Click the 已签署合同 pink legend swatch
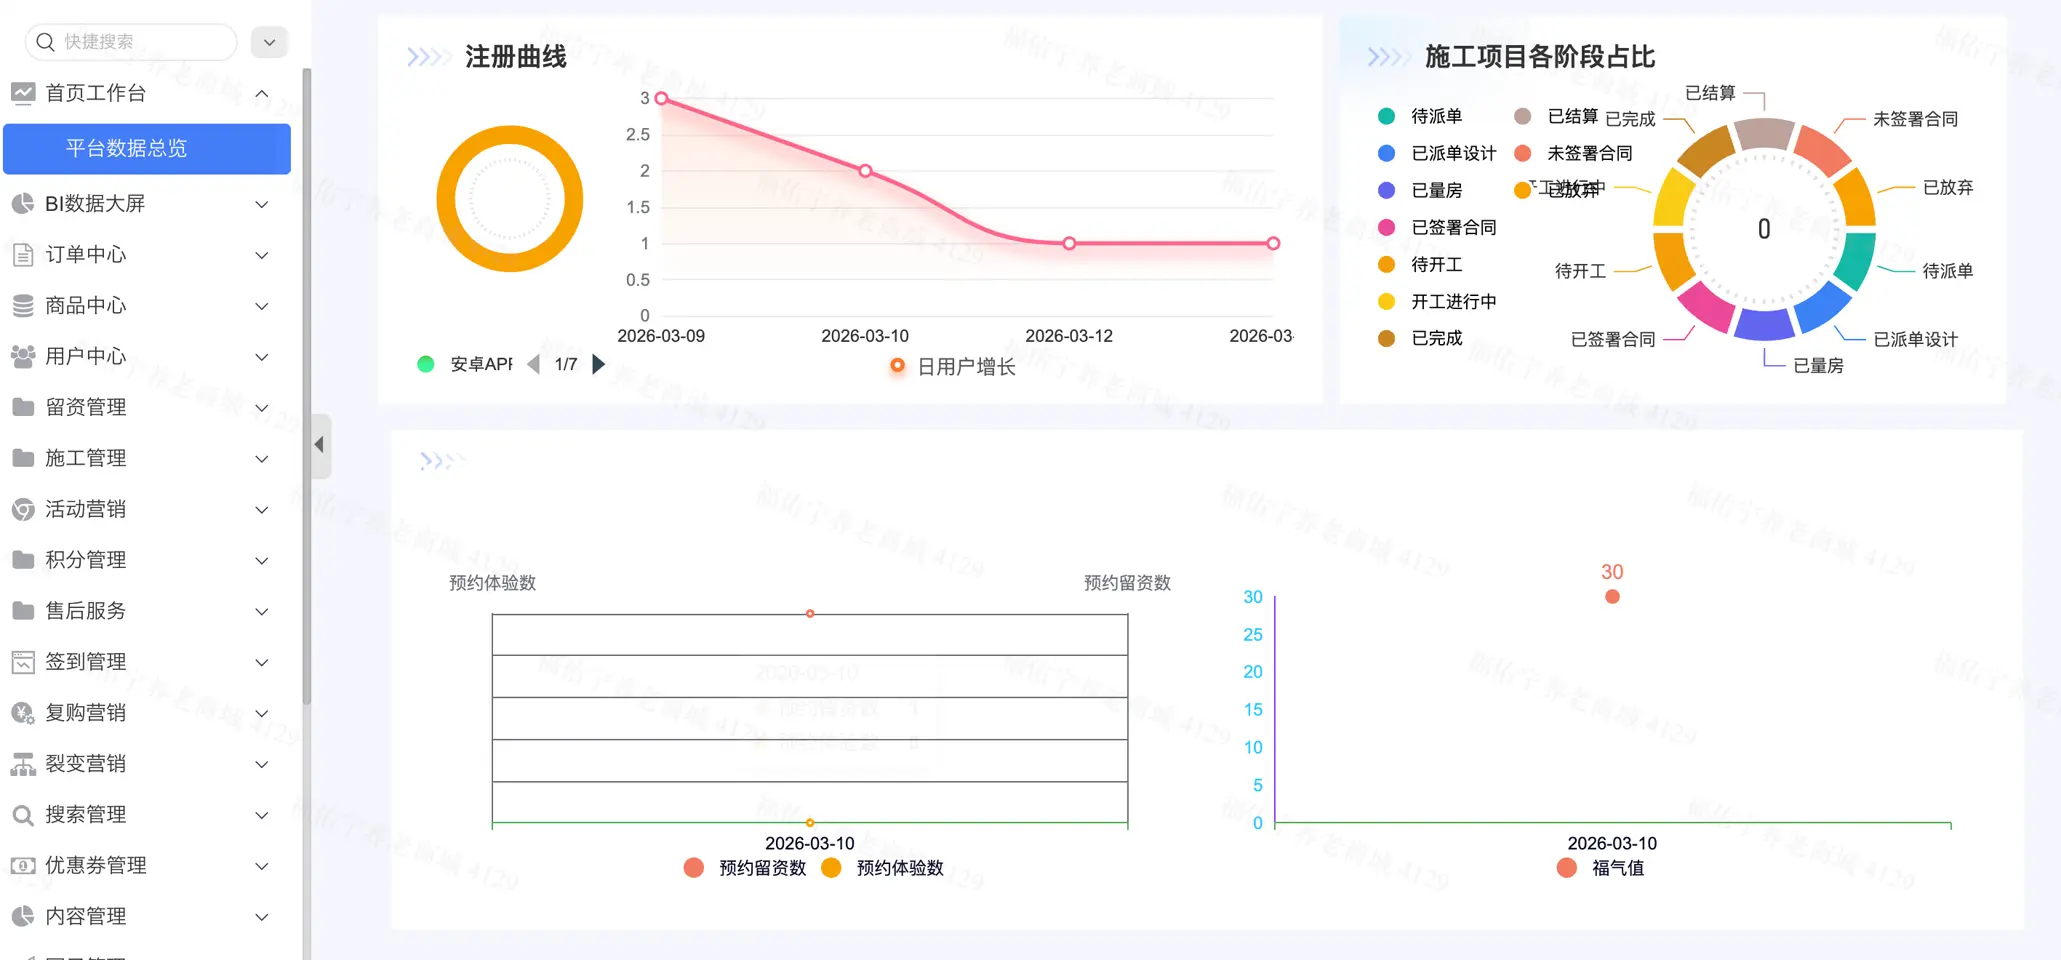This screenshot has height=960, width=2061. (x=1386, y=228)
